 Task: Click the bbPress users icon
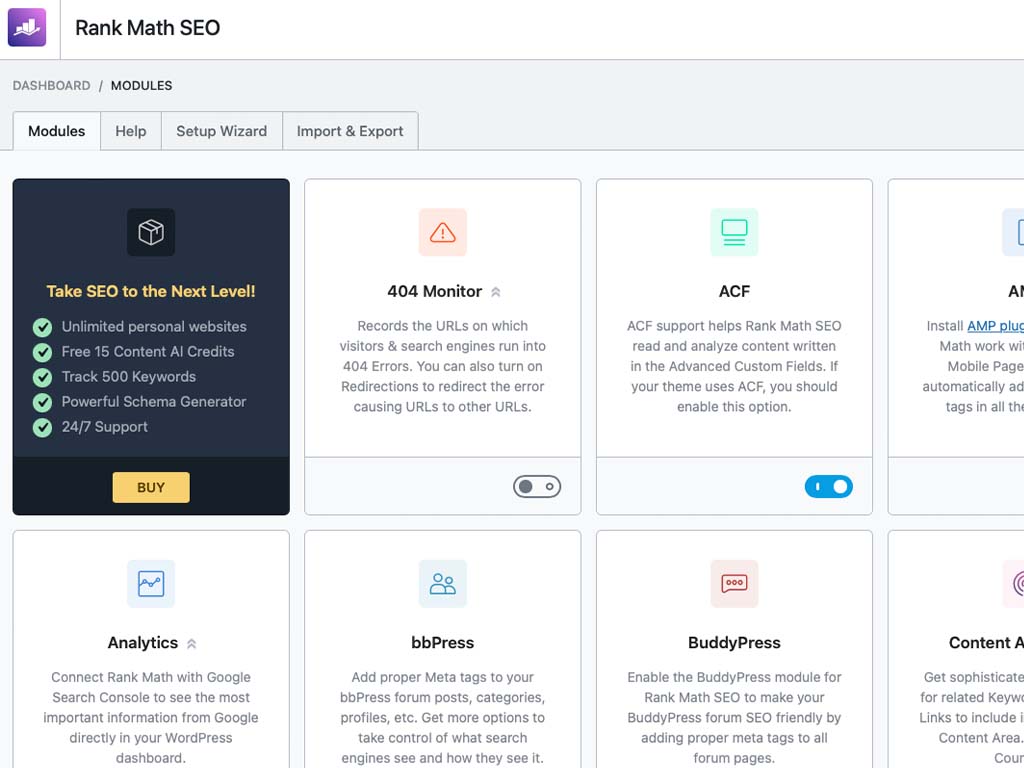tap(443, 584)
